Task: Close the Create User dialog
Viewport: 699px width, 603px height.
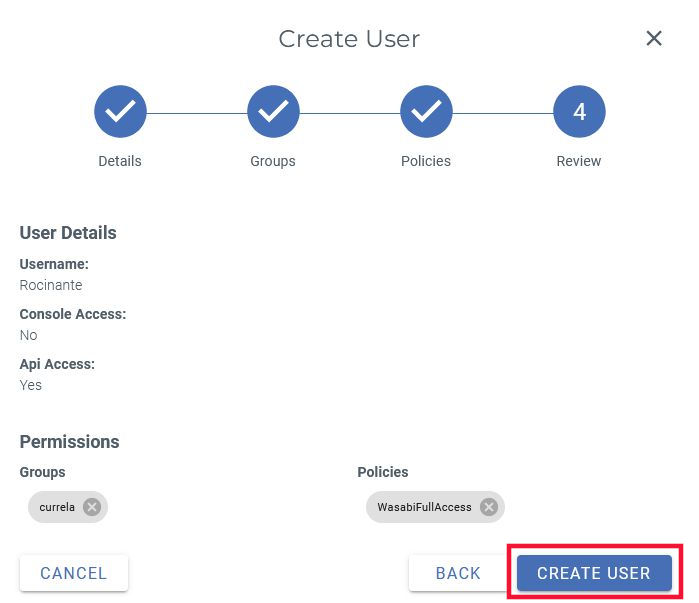Action: click(654, 38)
